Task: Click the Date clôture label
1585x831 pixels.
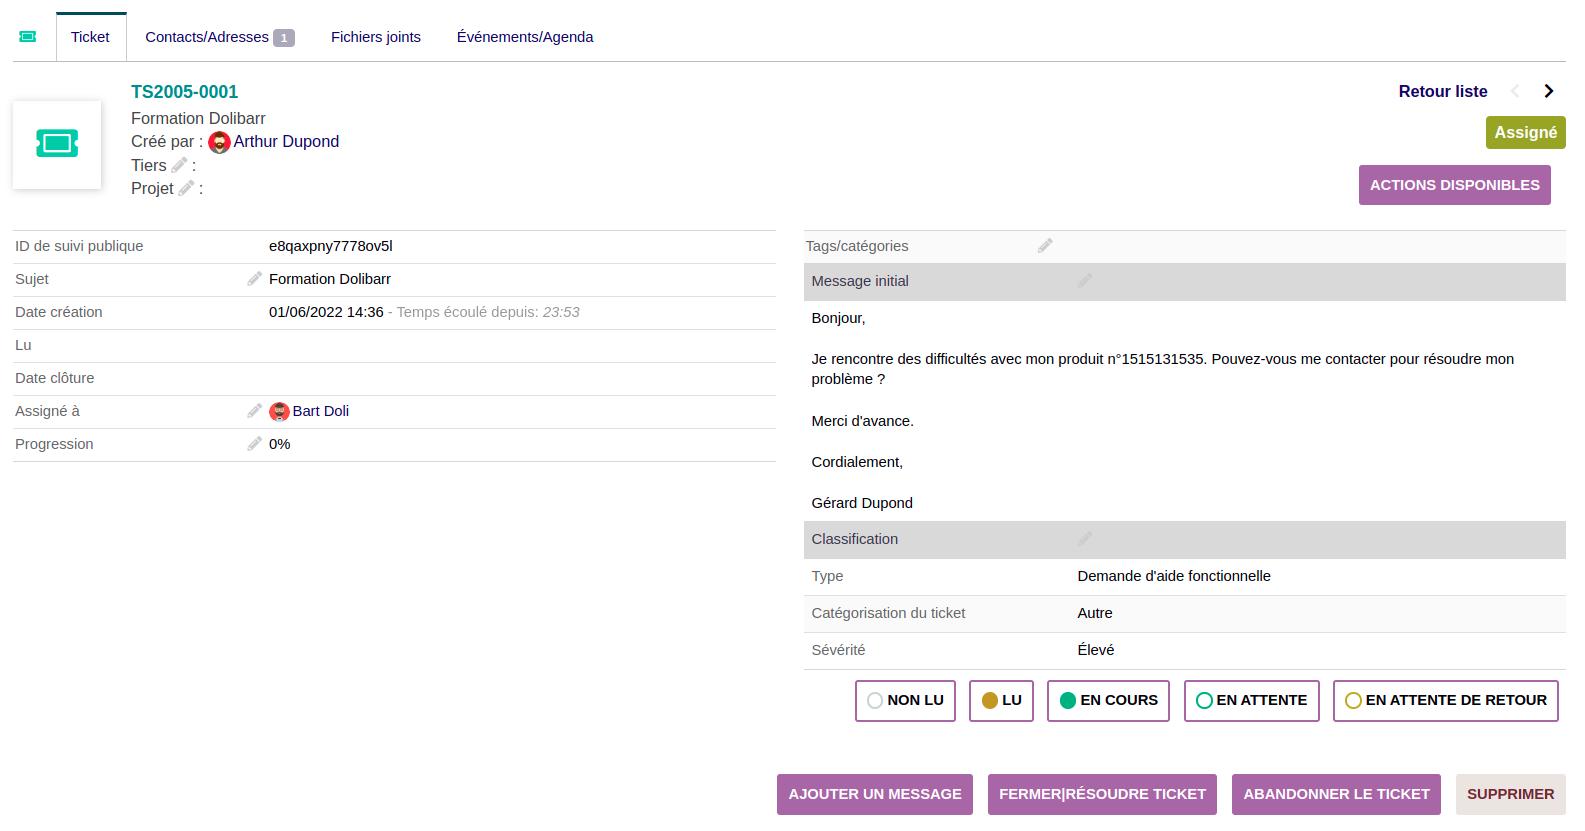Action: click(55, 378)
